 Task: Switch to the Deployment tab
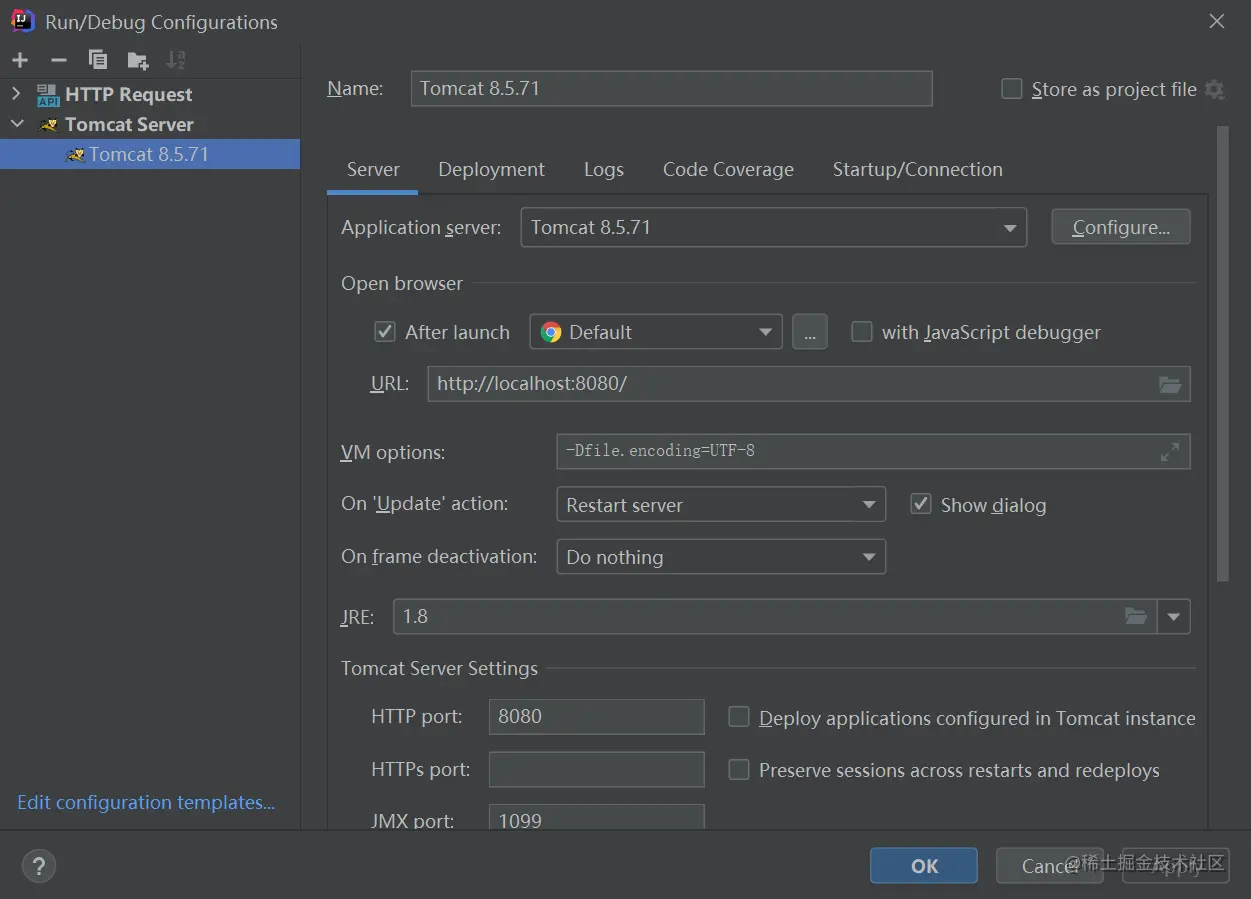point(492,169)
